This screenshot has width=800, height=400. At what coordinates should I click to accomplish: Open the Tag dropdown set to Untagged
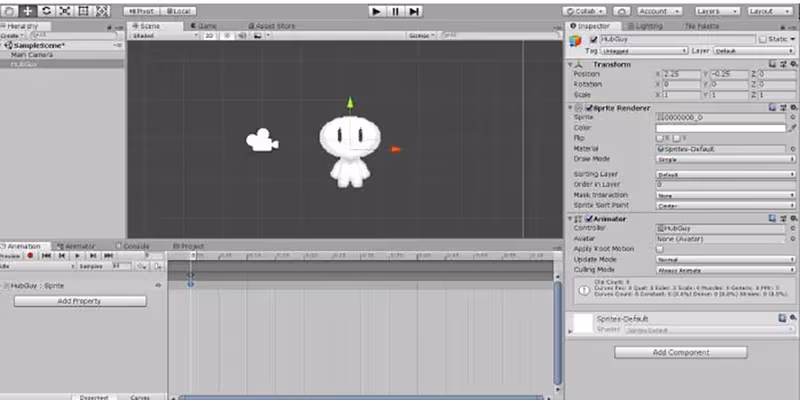(x=644, y=51)
